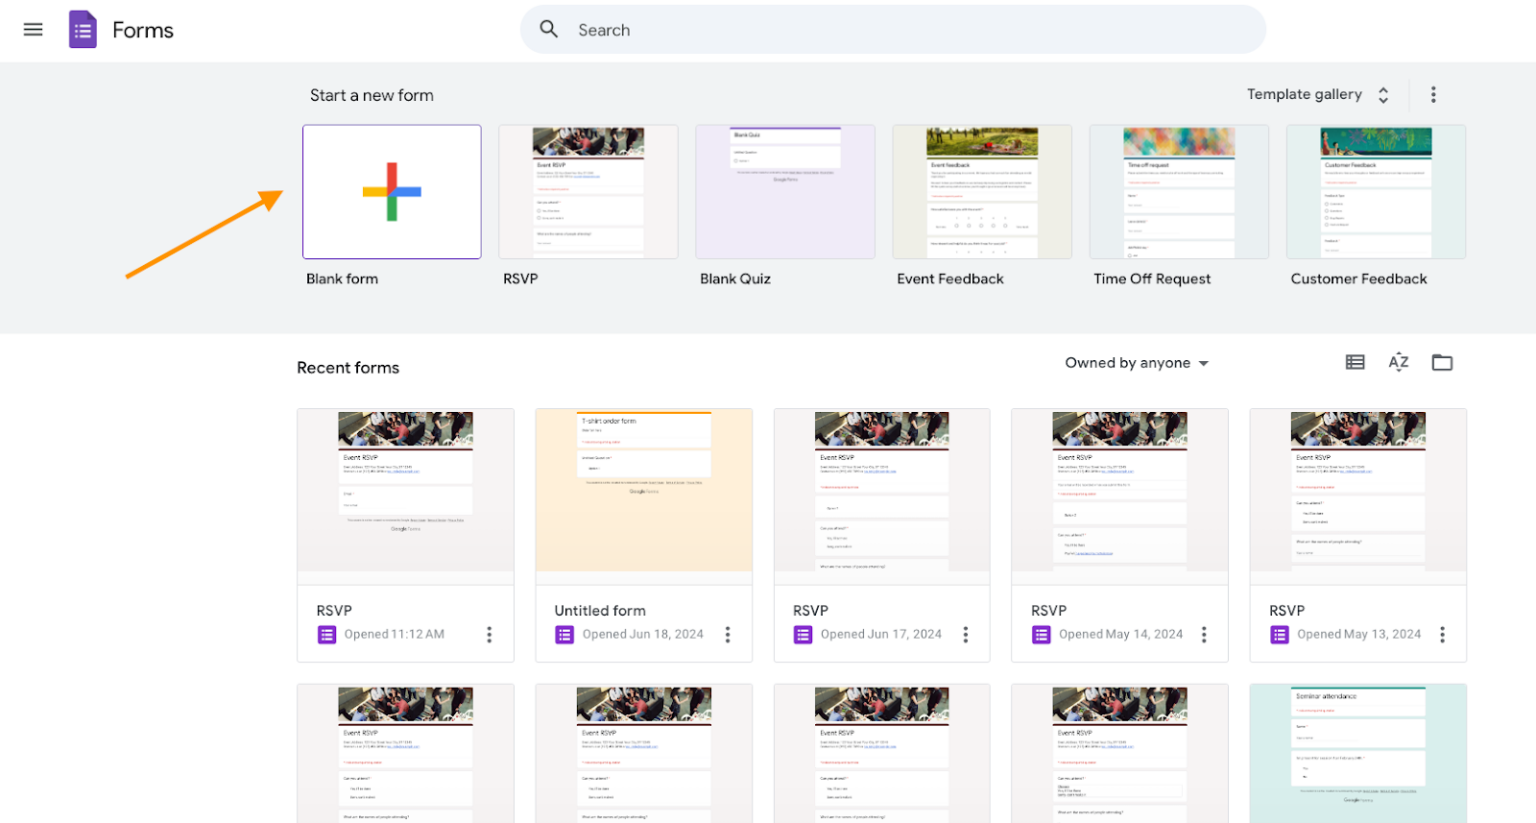Open the RSVP form opened Jun 17, 2024

click(882, 490)
